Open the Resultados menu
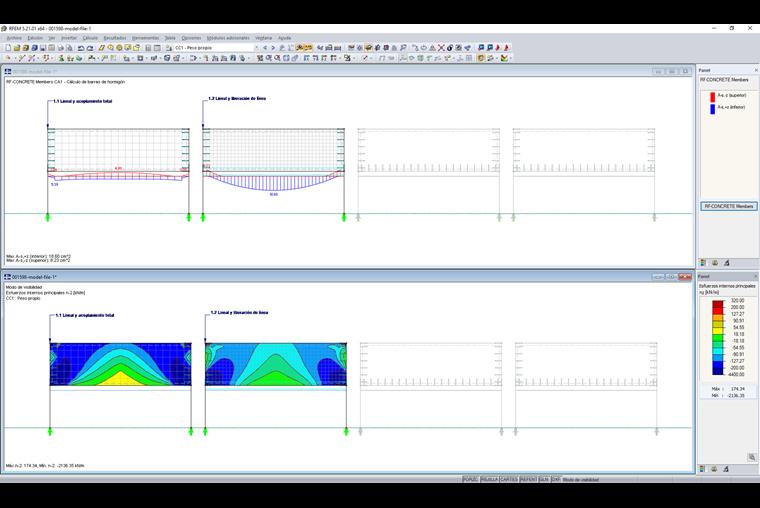 pos(115,38)
